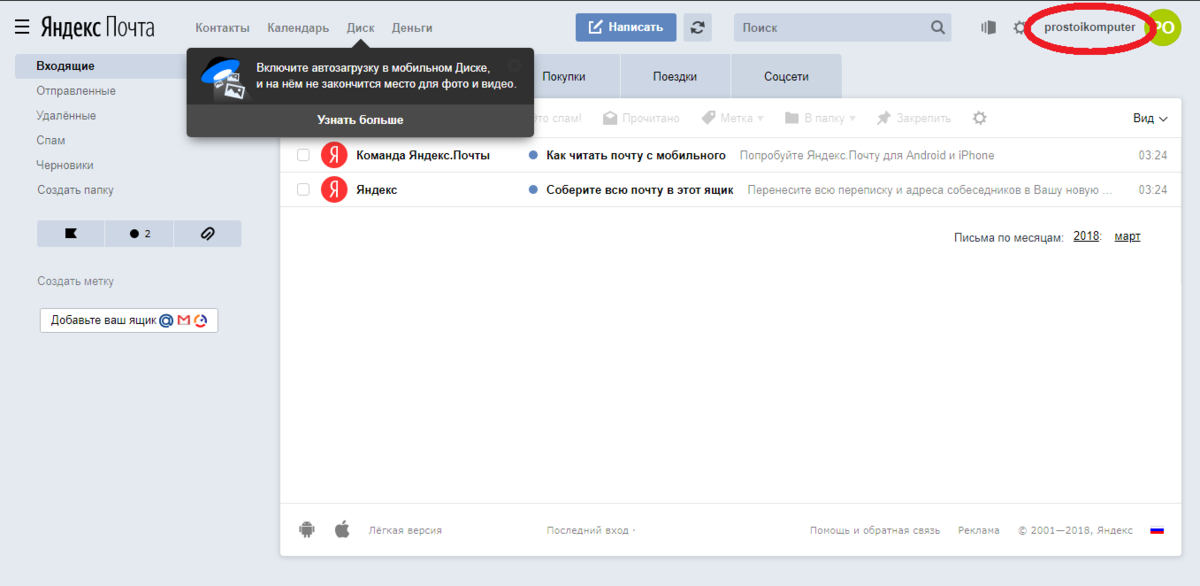Click the Яндекс sender avatar in the Команда Яндекс.Почты row
The image size is (1200, 586).
pyautogui.click(x=334, y=155)
